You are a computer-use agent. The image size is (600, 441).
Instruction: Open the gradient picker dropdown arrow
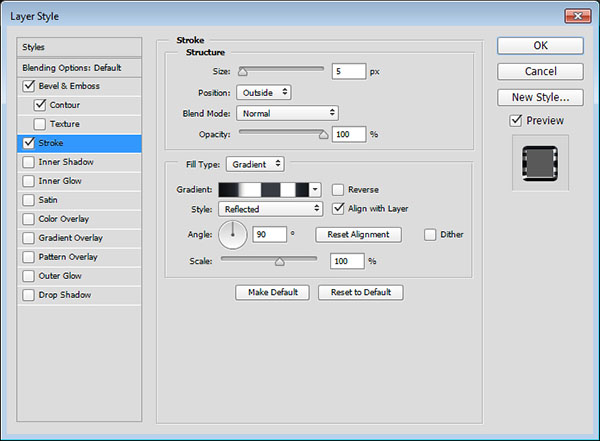point(315,189)
